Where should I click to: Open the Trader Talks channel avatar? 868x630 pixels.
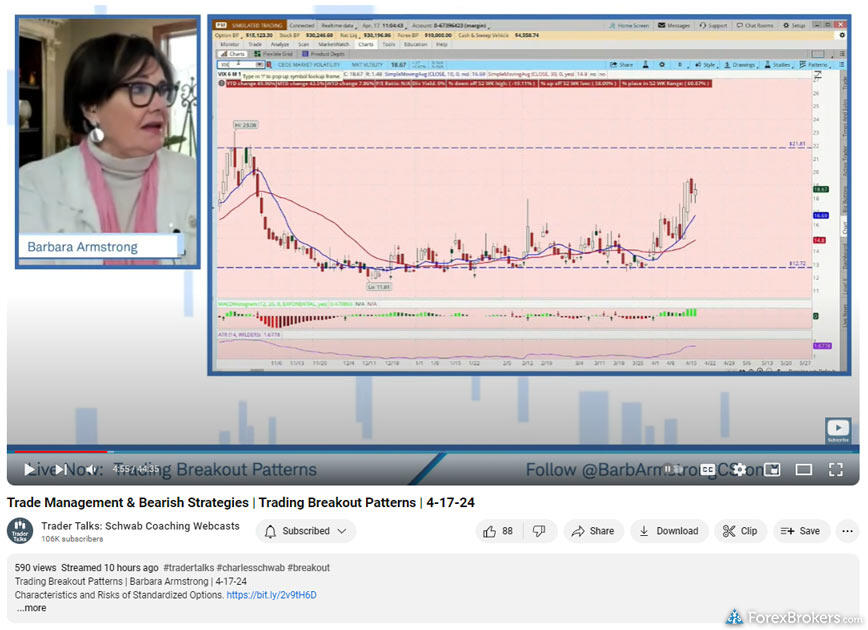[20, 531]
